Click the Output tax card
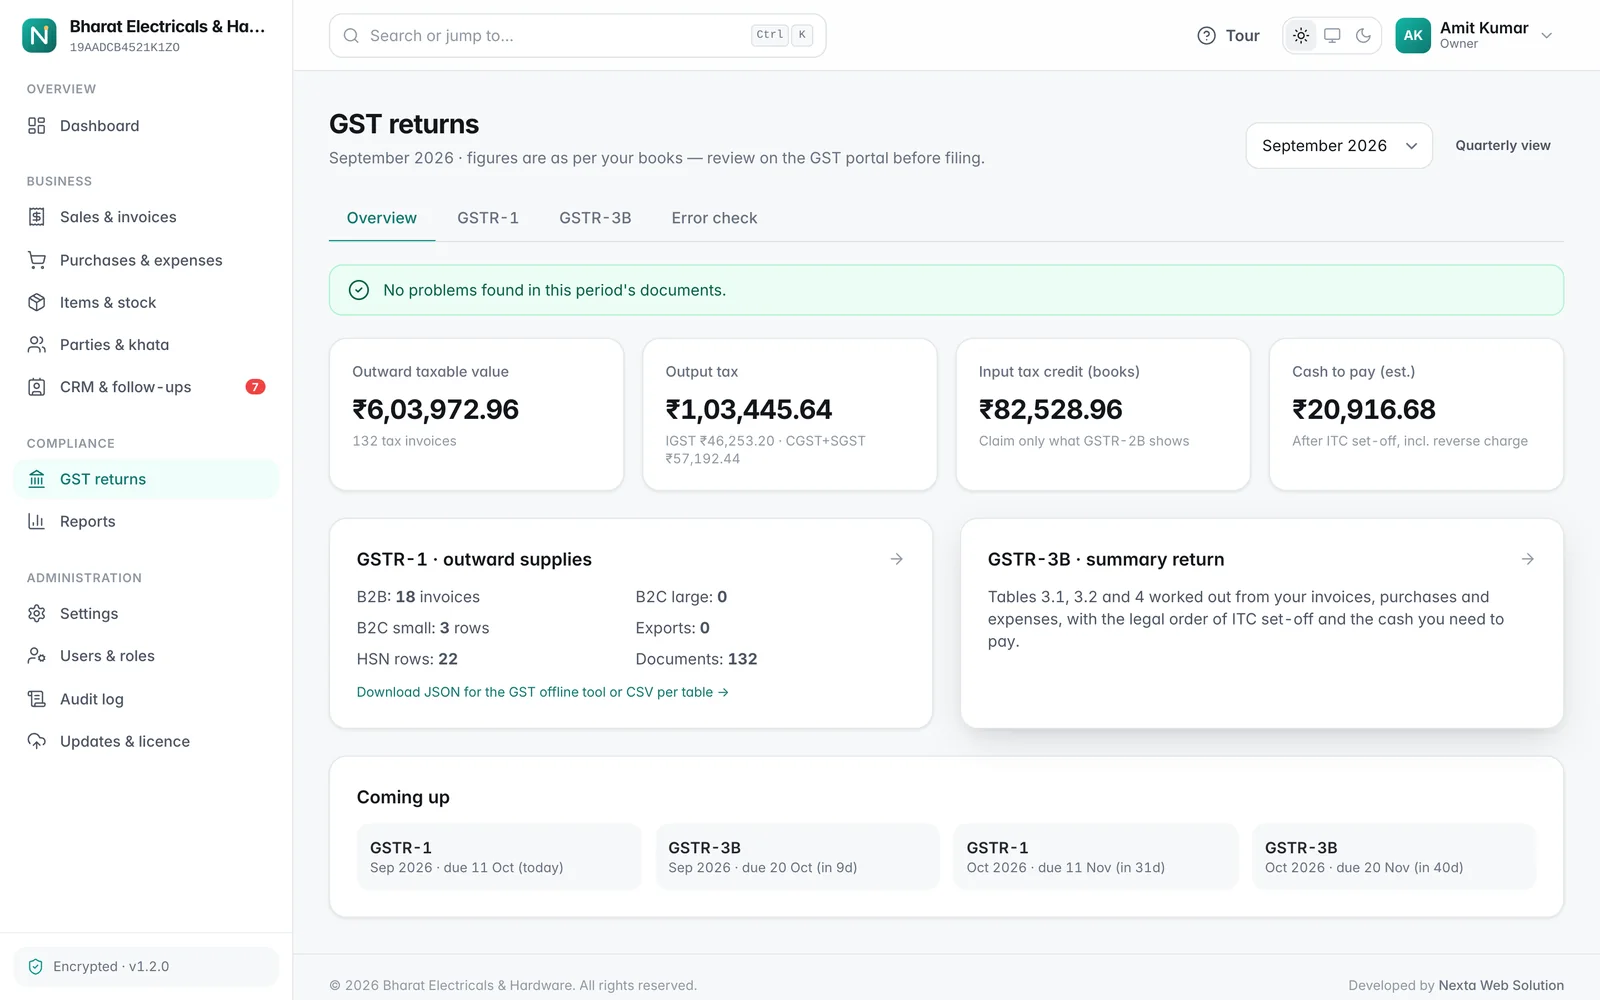Screen dimensions: 1600x1000 (789, 414)
